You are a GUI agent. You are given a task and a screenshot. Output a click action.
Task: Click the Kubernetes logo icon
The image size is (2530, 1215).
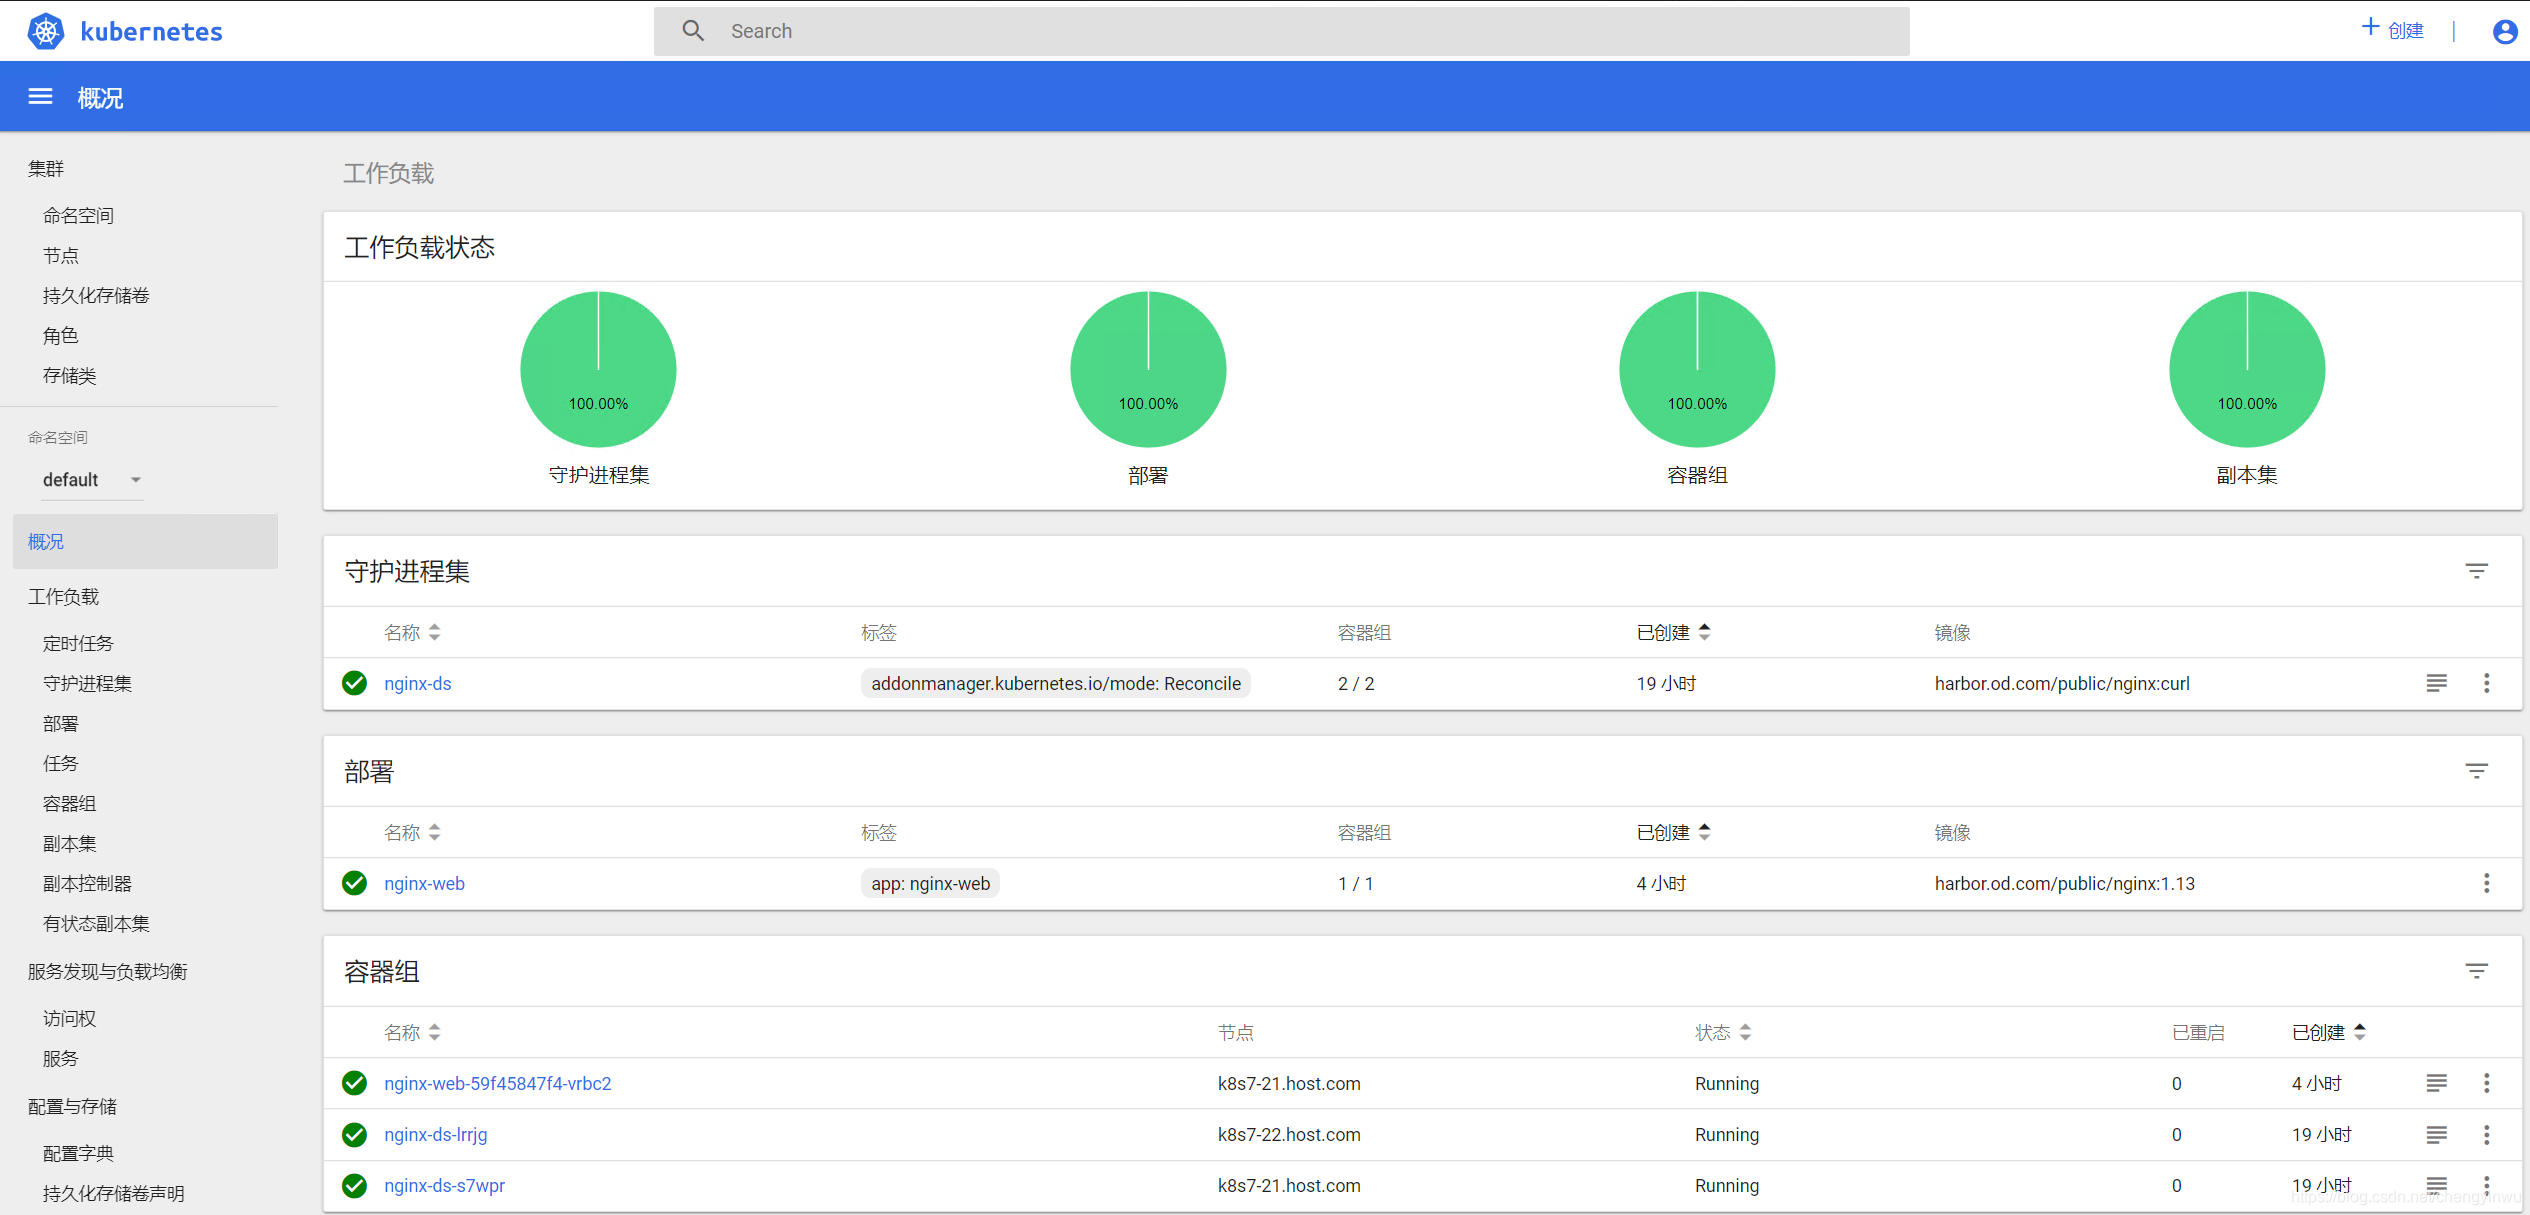pos(46,31)
